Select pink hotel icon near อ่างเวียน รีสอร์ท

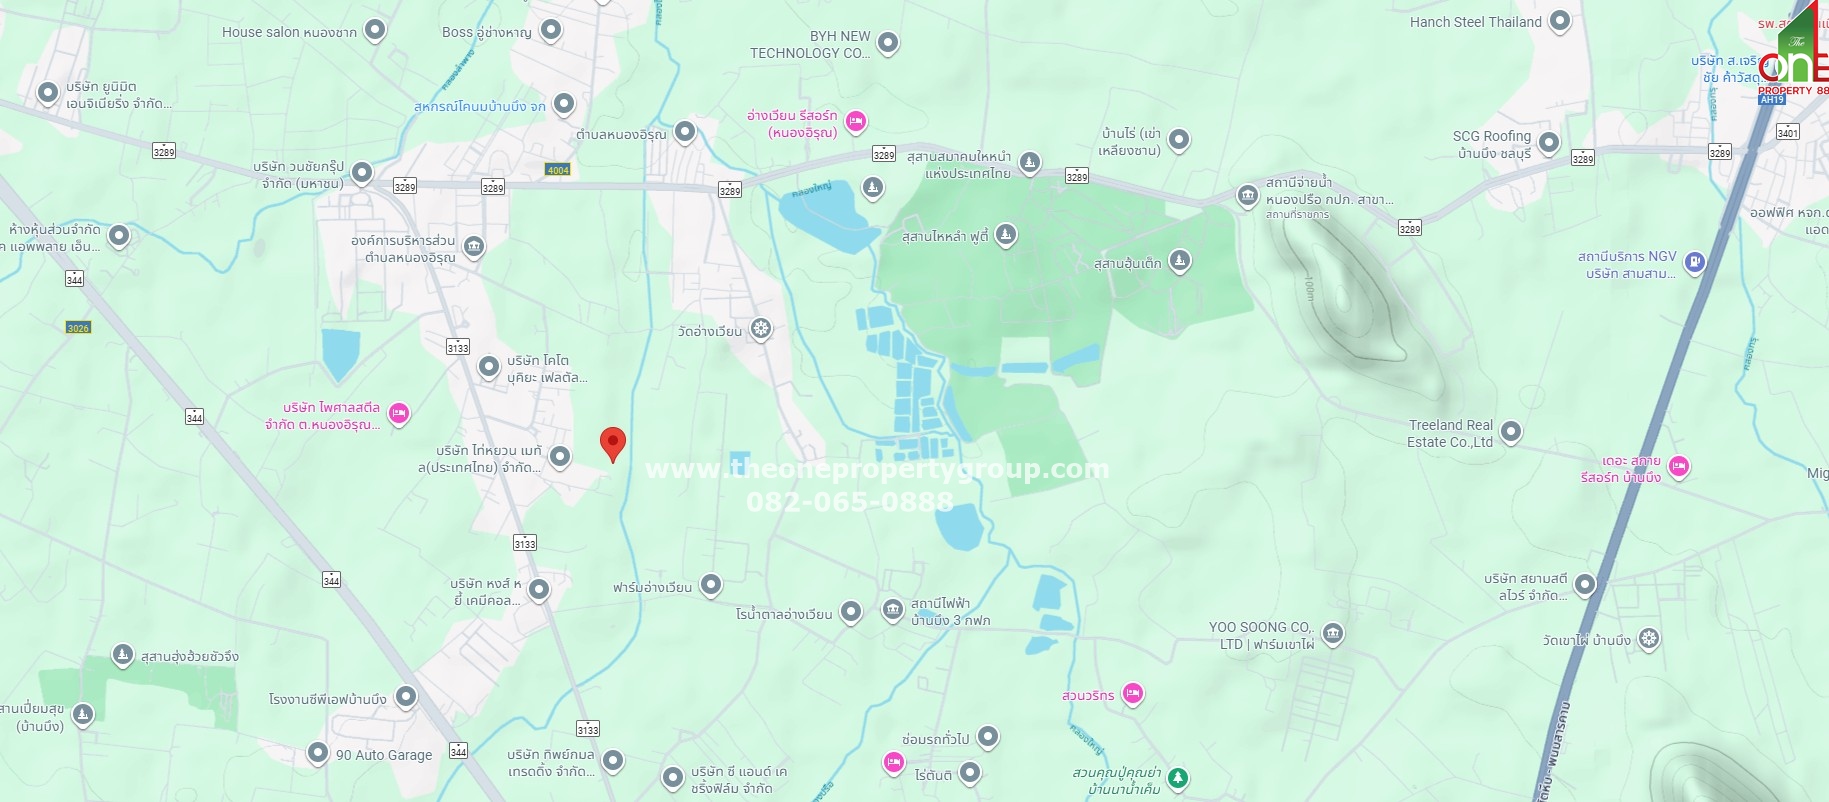pyautogui.click(x=856, y=122)
